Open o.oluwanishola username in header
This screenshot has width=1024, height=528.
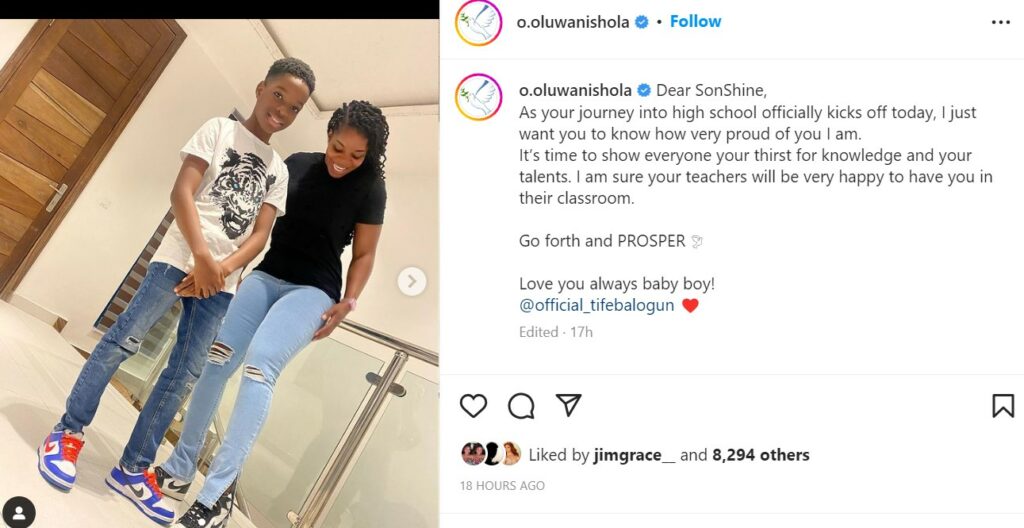coord(573,22)
